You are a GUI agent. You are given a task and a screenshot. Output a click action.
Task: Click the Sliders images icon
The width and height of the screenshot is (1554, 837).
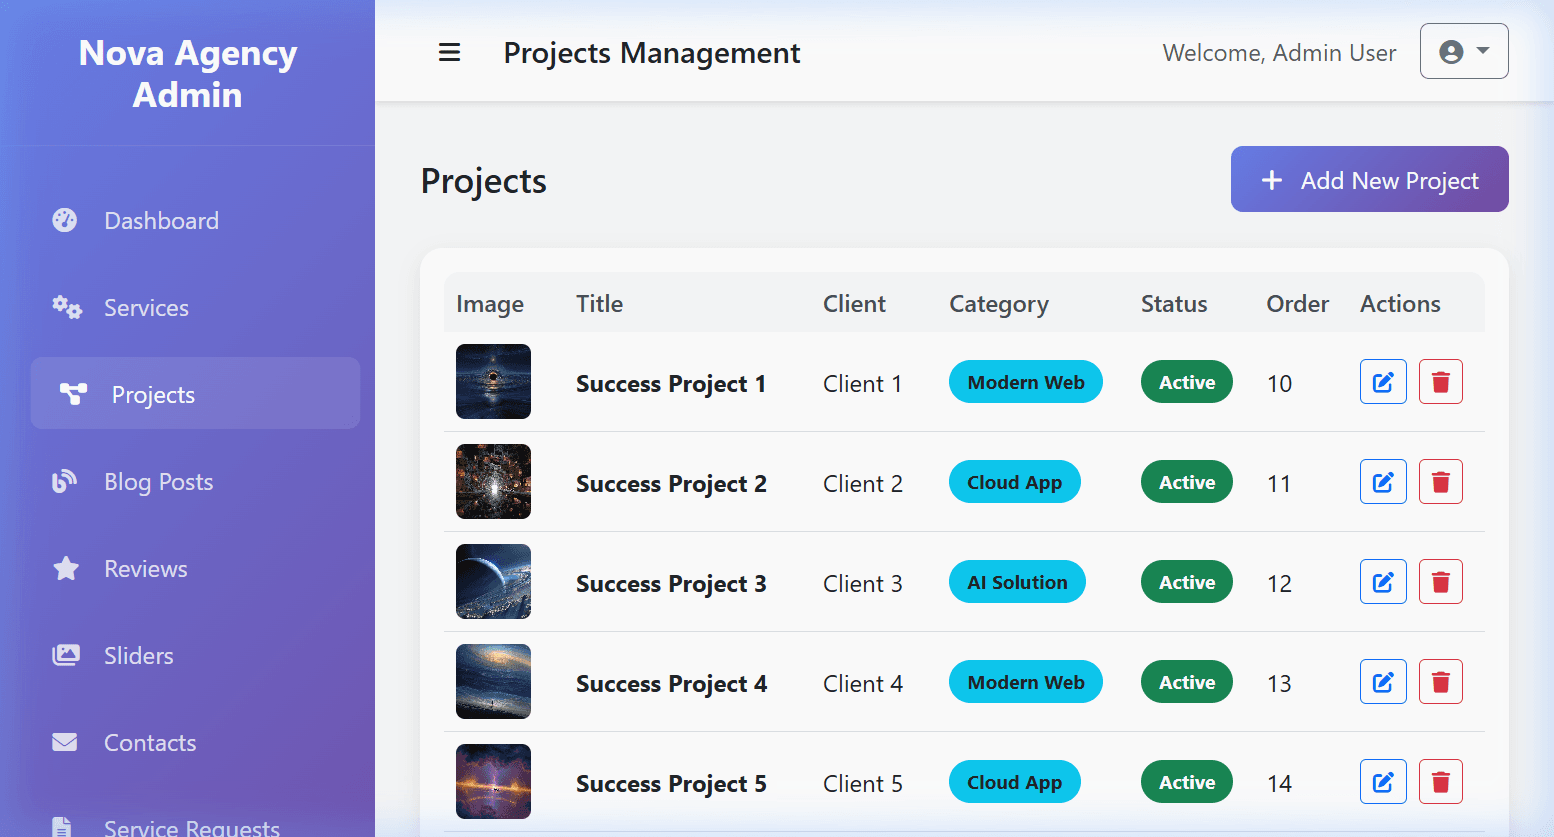coord(66,655)
